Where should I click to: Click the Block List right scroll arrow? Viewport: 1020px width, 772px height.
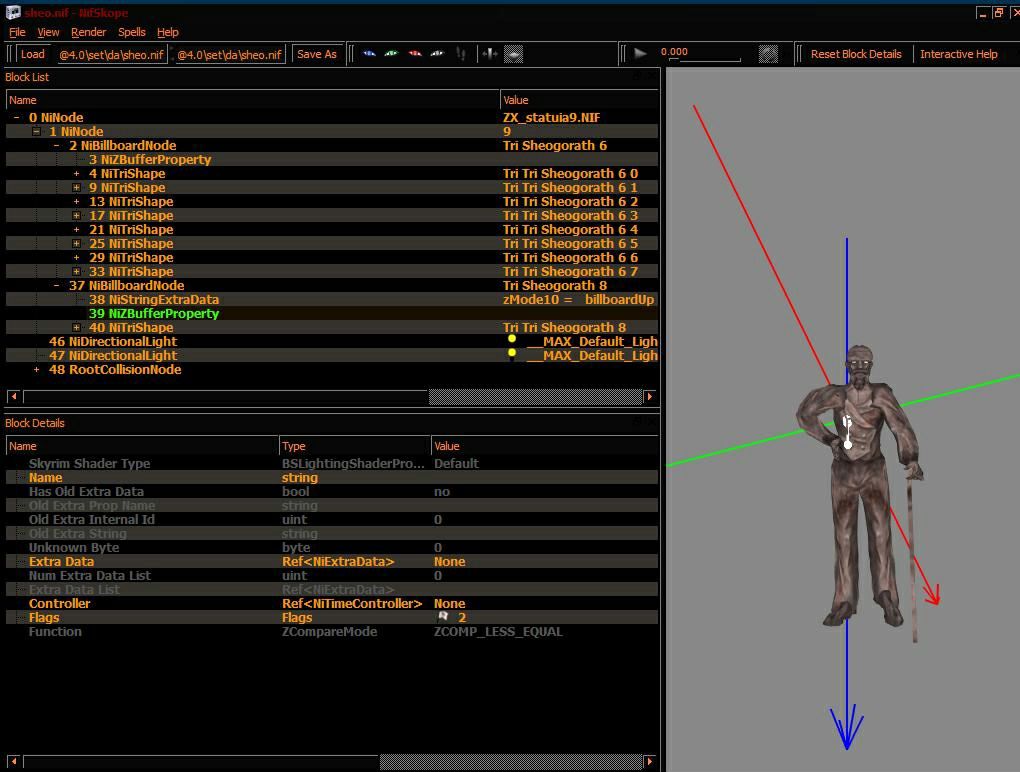(x=649, y=396)
